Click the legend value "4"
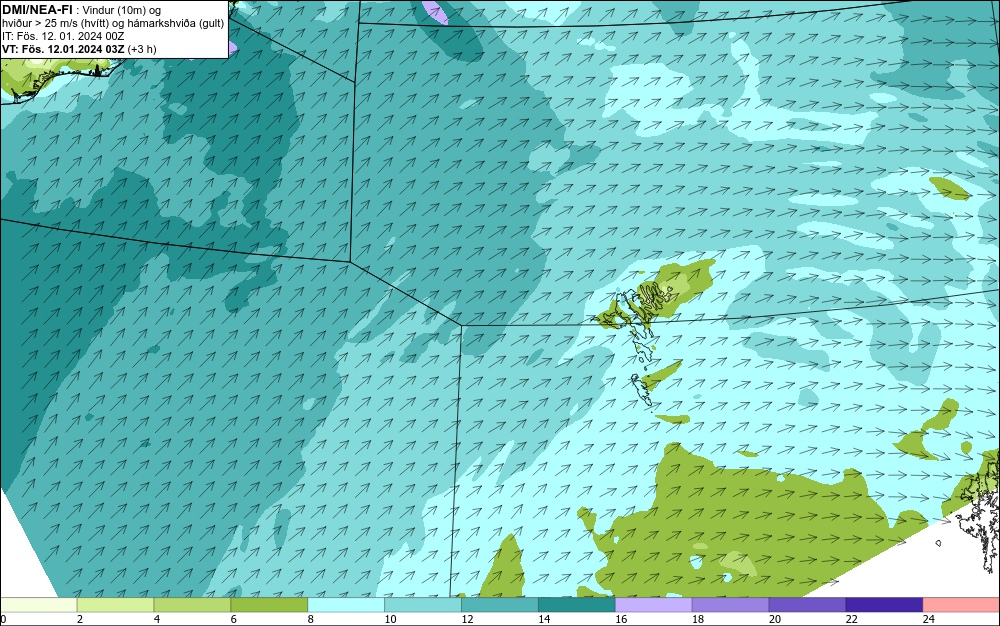The width and height of the screenshot is (1000, 626). (157, 619)
